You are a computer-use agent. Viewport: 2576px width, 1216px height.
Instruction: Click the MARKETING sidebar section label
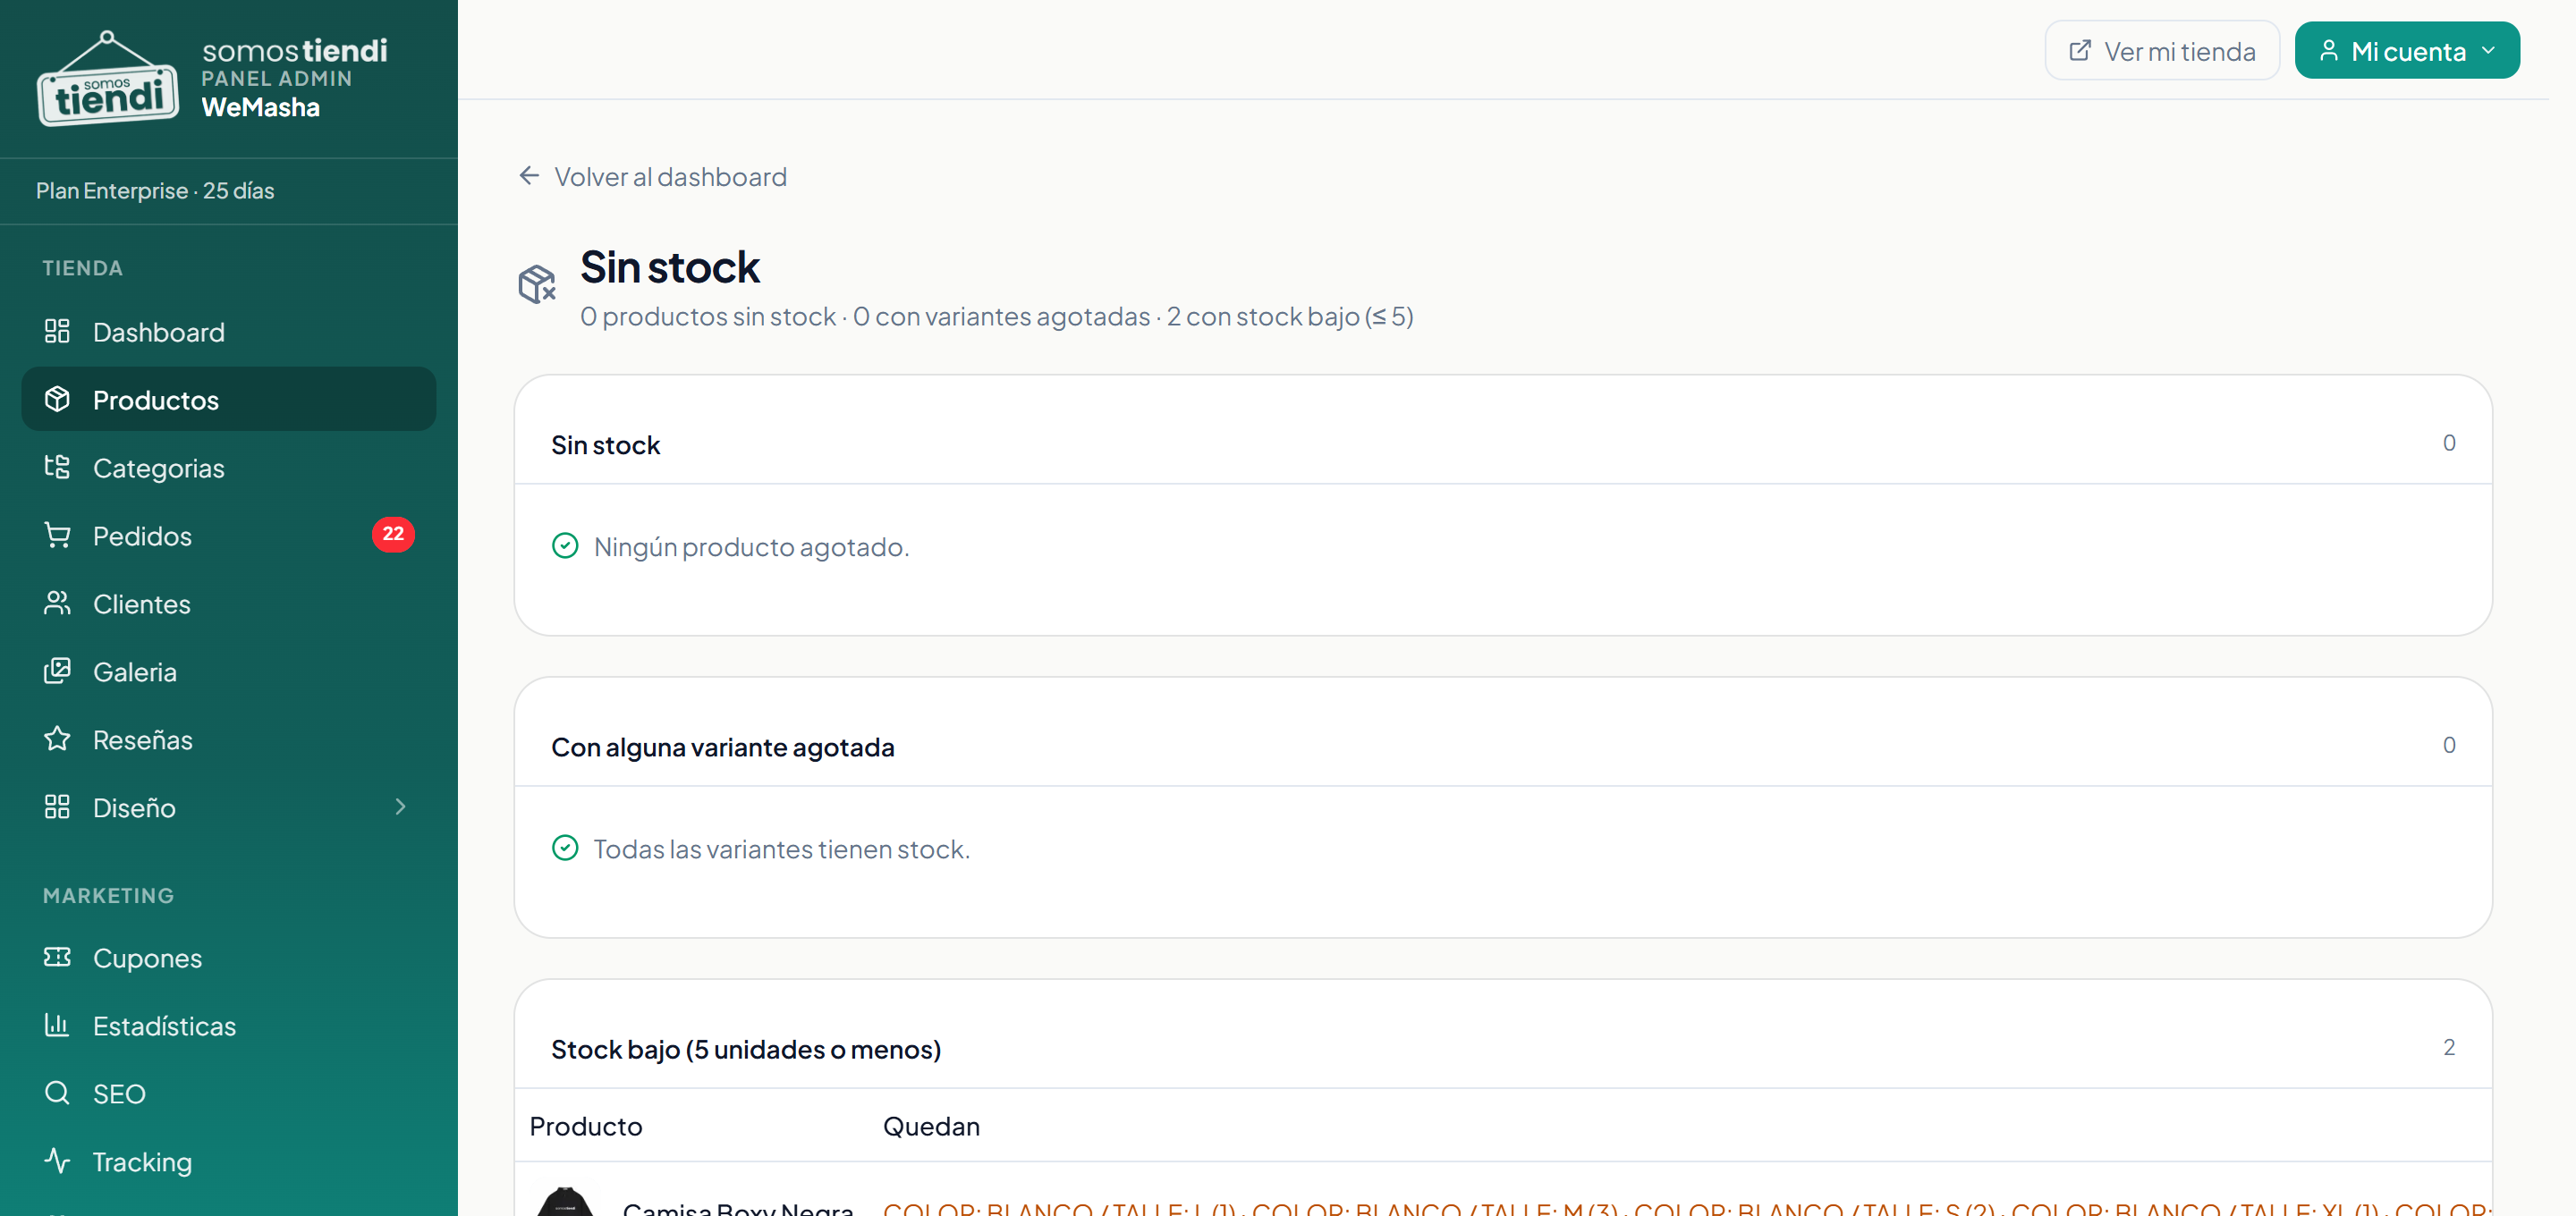click(x=109, y=895)
